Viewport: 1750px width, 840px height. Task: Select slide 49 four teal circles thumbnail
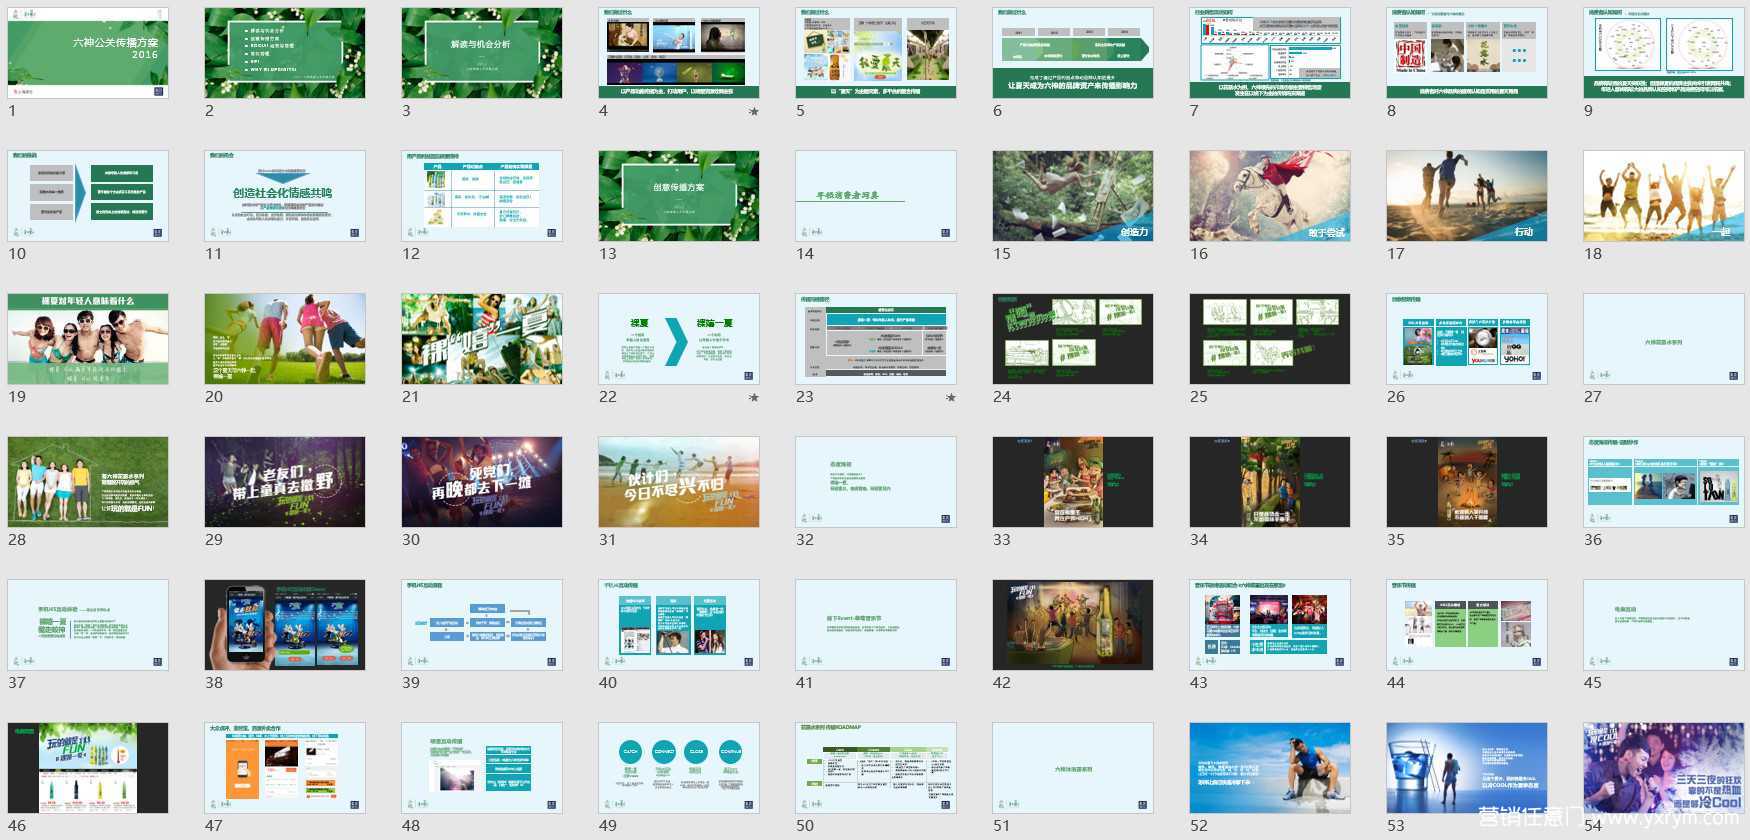(x=679, y=768)
